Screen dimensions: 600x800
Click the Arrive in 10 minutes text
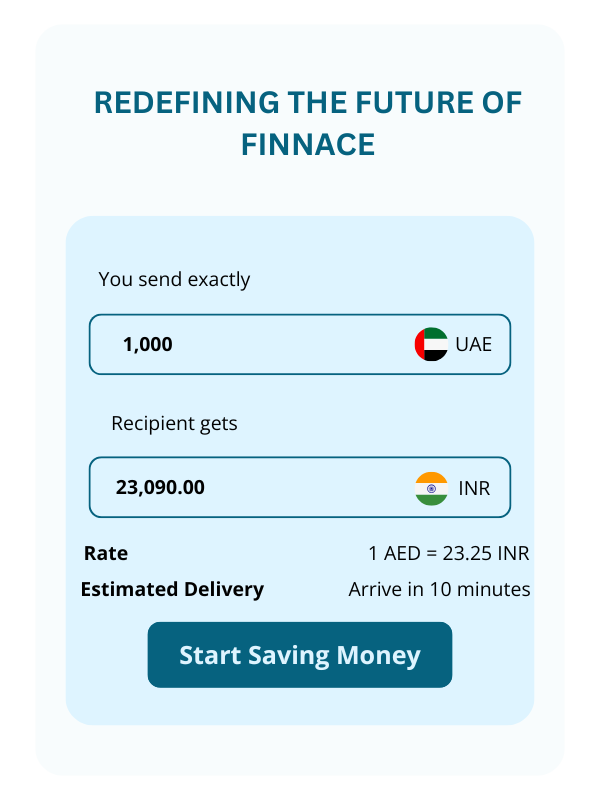pos(439,589)
